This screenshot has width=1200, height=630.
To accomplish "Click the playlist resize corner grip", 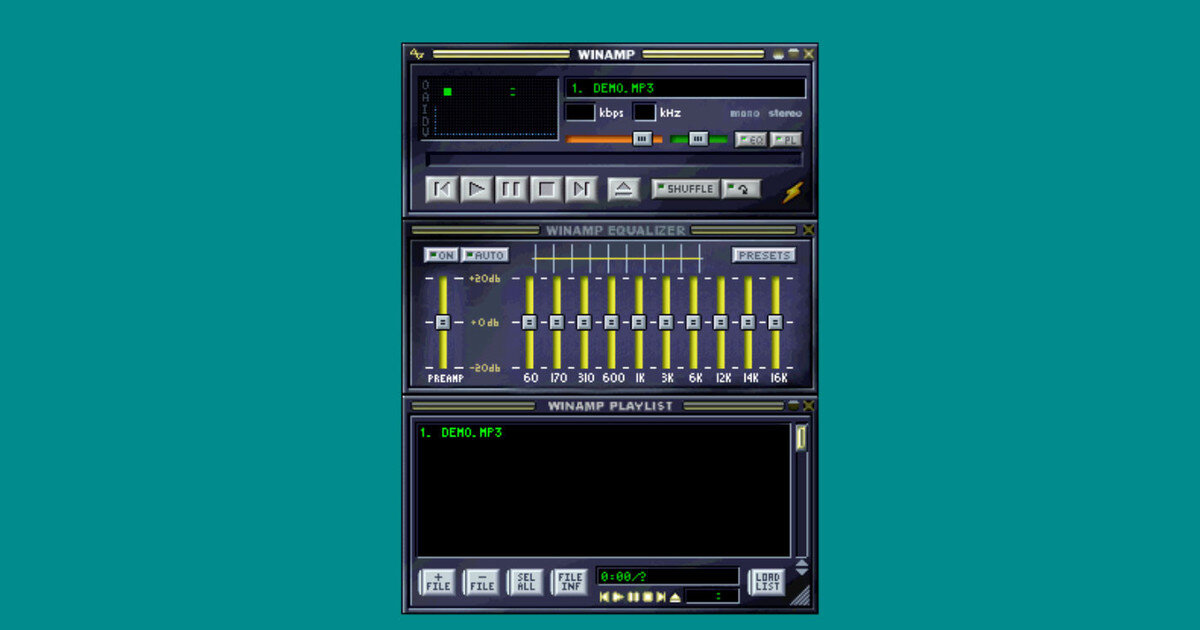I will [800, 596].
